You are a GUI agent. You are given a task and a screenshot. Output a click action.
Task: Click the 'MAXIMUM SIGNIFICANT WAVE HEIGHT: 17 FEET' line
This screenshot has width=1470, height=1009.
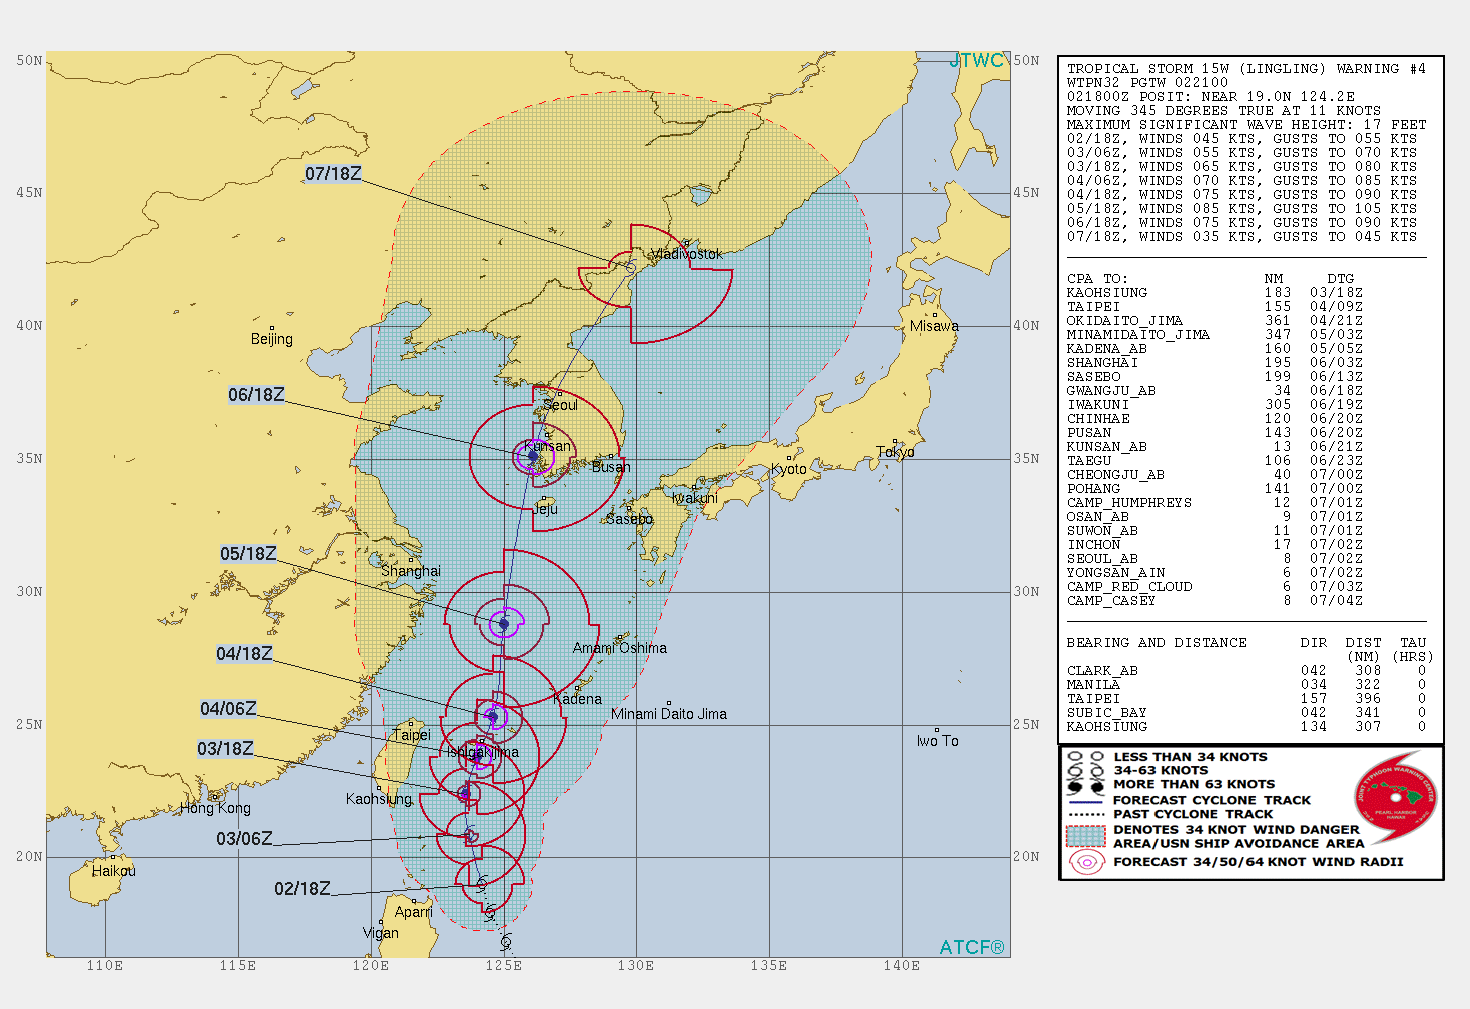[x=1246, y=125]
